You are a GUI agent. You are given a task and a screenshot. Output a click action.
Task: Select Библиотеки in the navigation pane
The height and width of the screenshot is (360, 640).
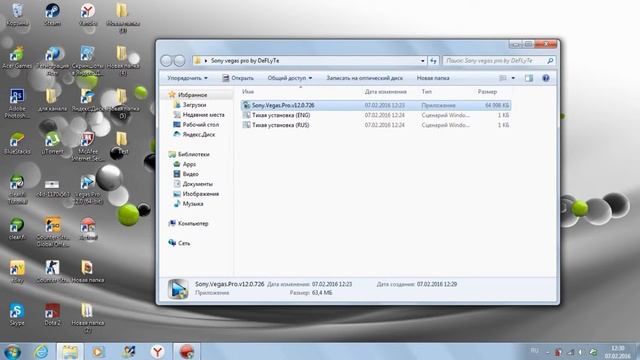tap(193, 154)
